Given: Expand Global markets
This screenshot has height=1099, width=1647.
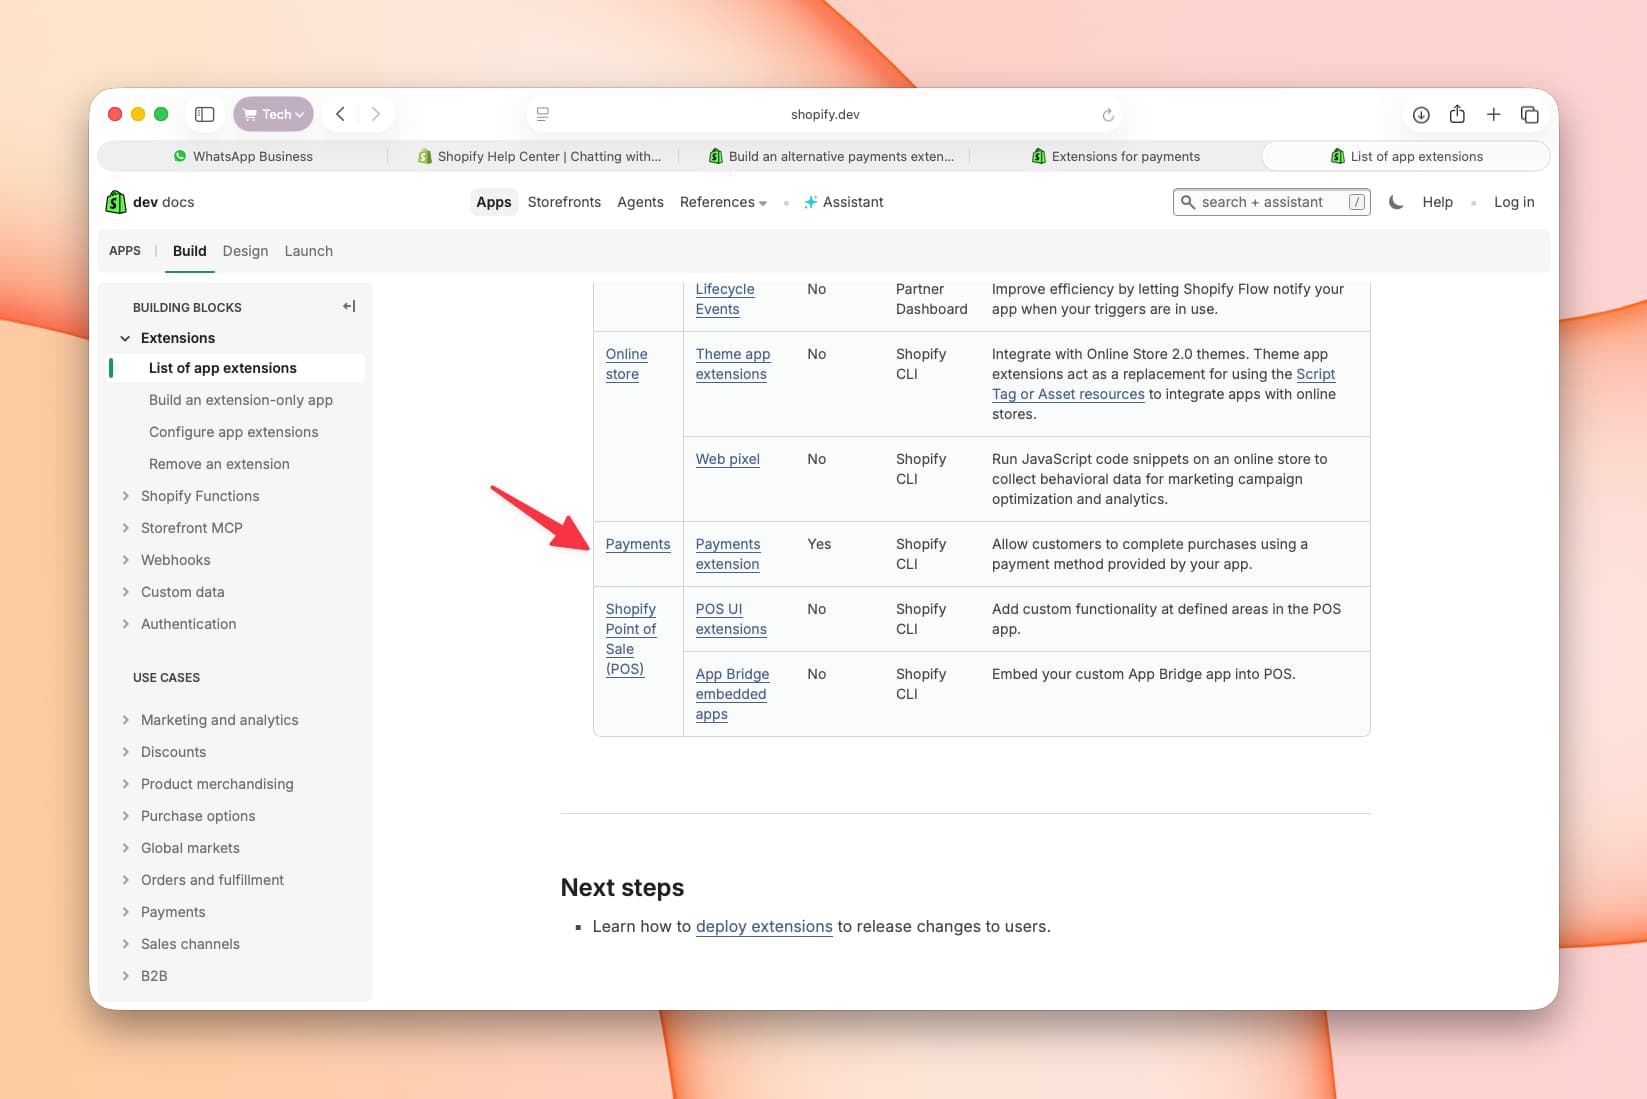Looking at the screenshot, I should click(125, 848).
